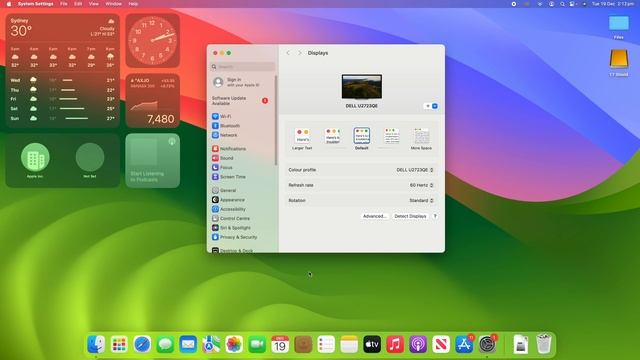Viewport: 640px width, 360px height.
Task: Open Calendar from the Dock
Action: pyautogui.click(x=280, y=344)
